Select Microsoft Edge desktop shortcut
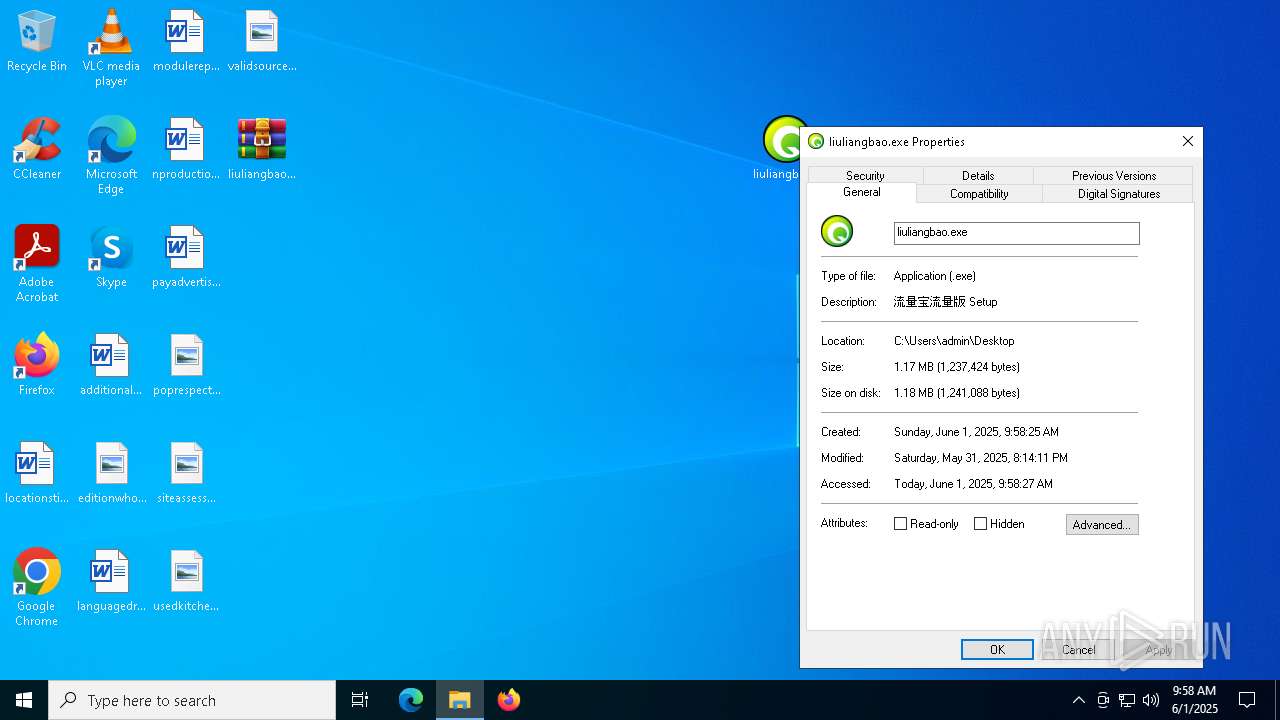 point(111,155)
